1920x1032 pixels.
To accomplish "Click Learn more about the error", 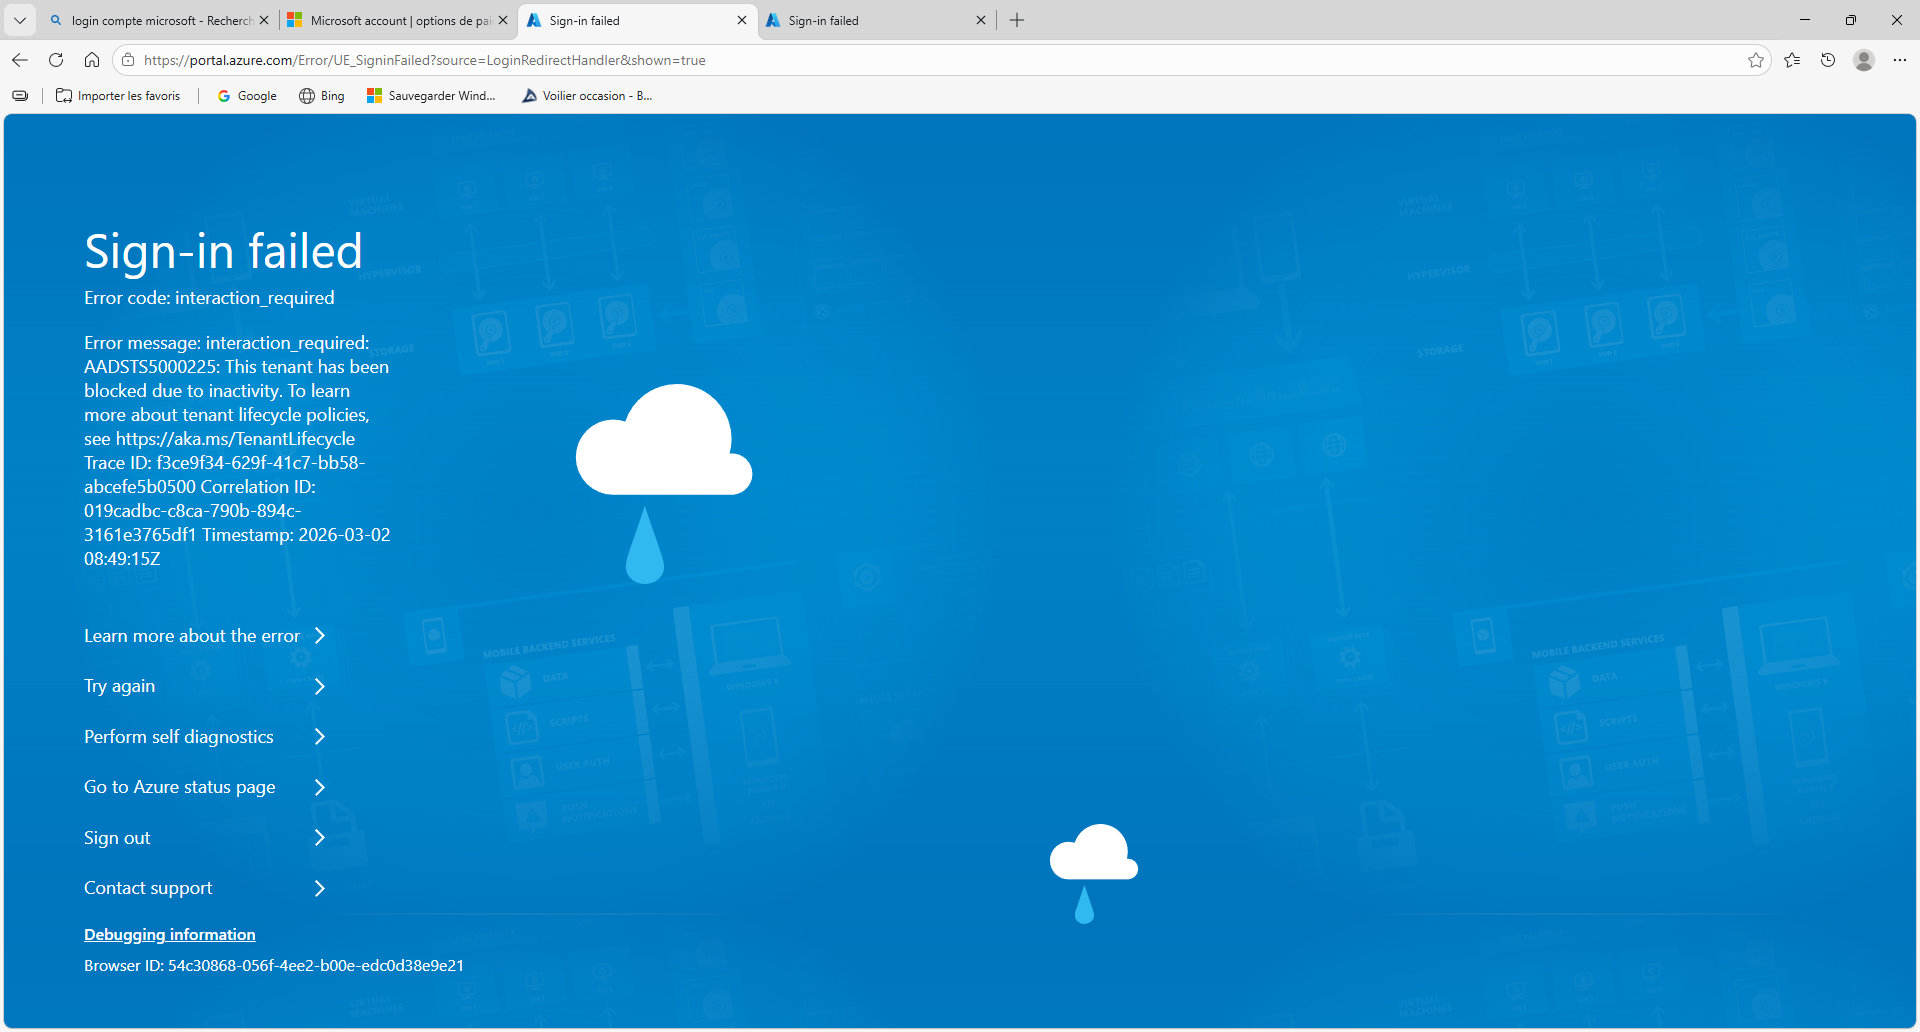I will pyautogui.click(x=192, y=636).
